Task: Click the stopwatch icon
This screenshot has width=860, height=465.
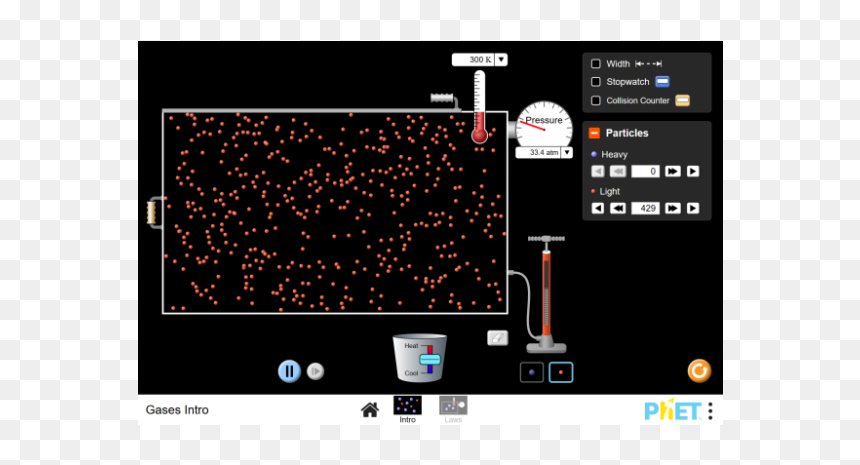Action: point(662,82)
